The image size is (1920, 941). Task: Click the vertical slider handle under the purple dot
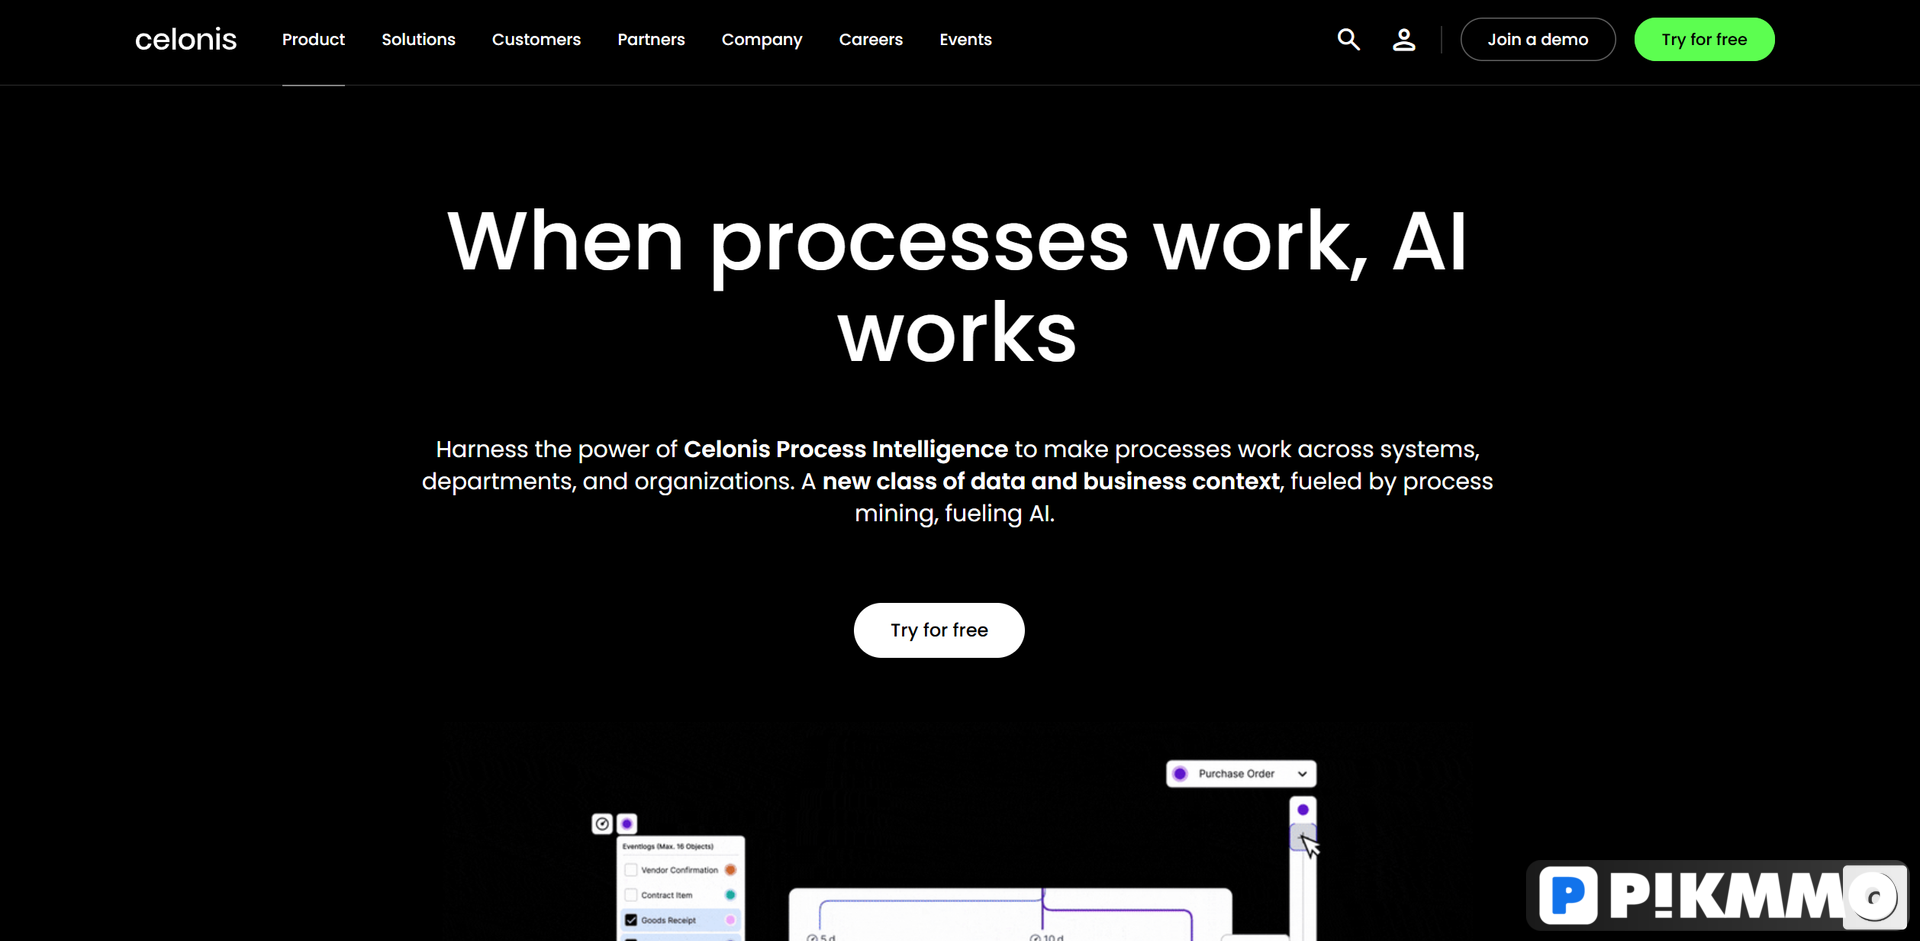(1302, 837)
